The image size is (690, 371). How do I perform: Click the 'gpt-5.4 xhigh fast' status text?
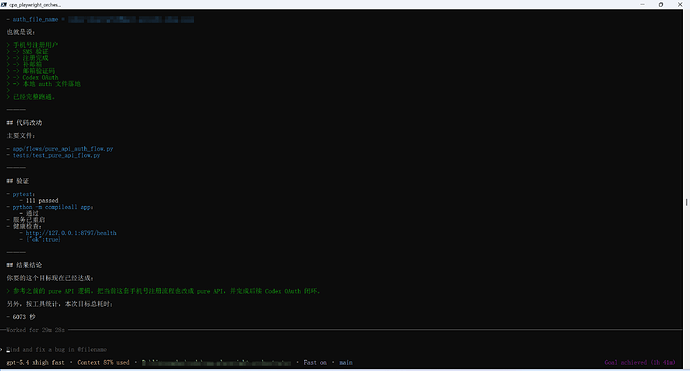point(35,363)
